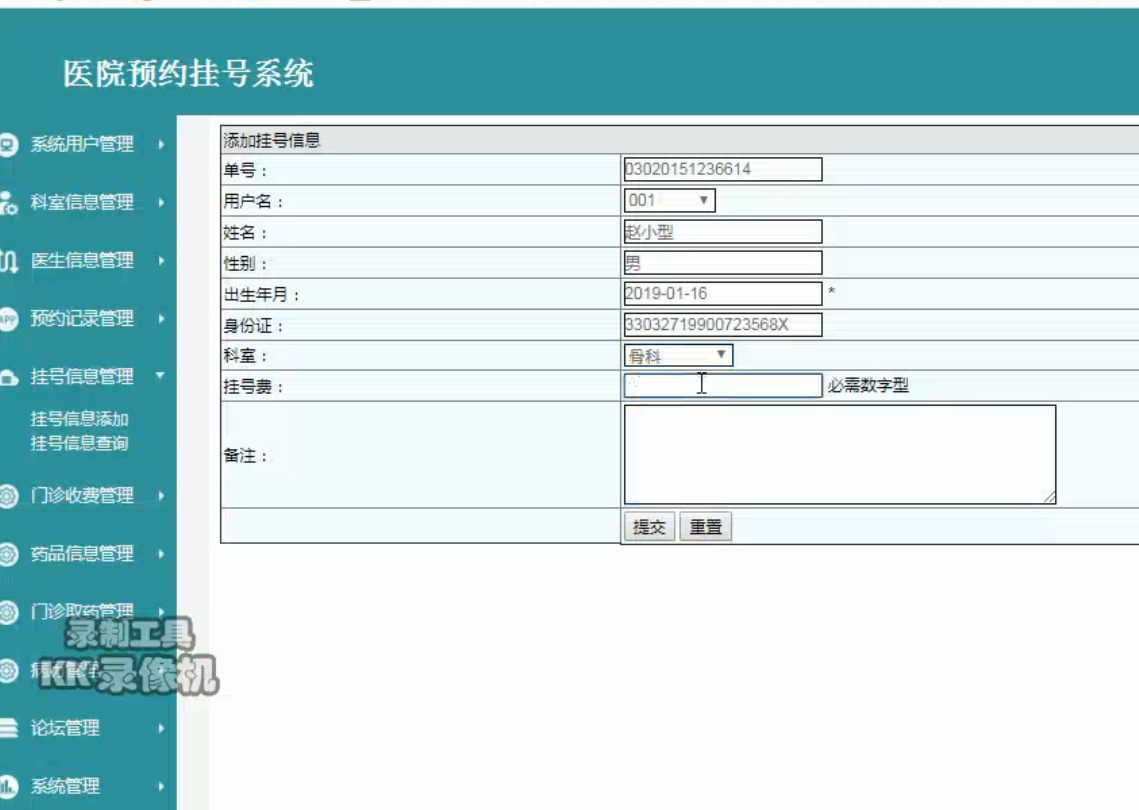This screenshot has width=1139, height=810.
Task: Open the 门诊收费管理 menu
Action: [x=81, y=496]
